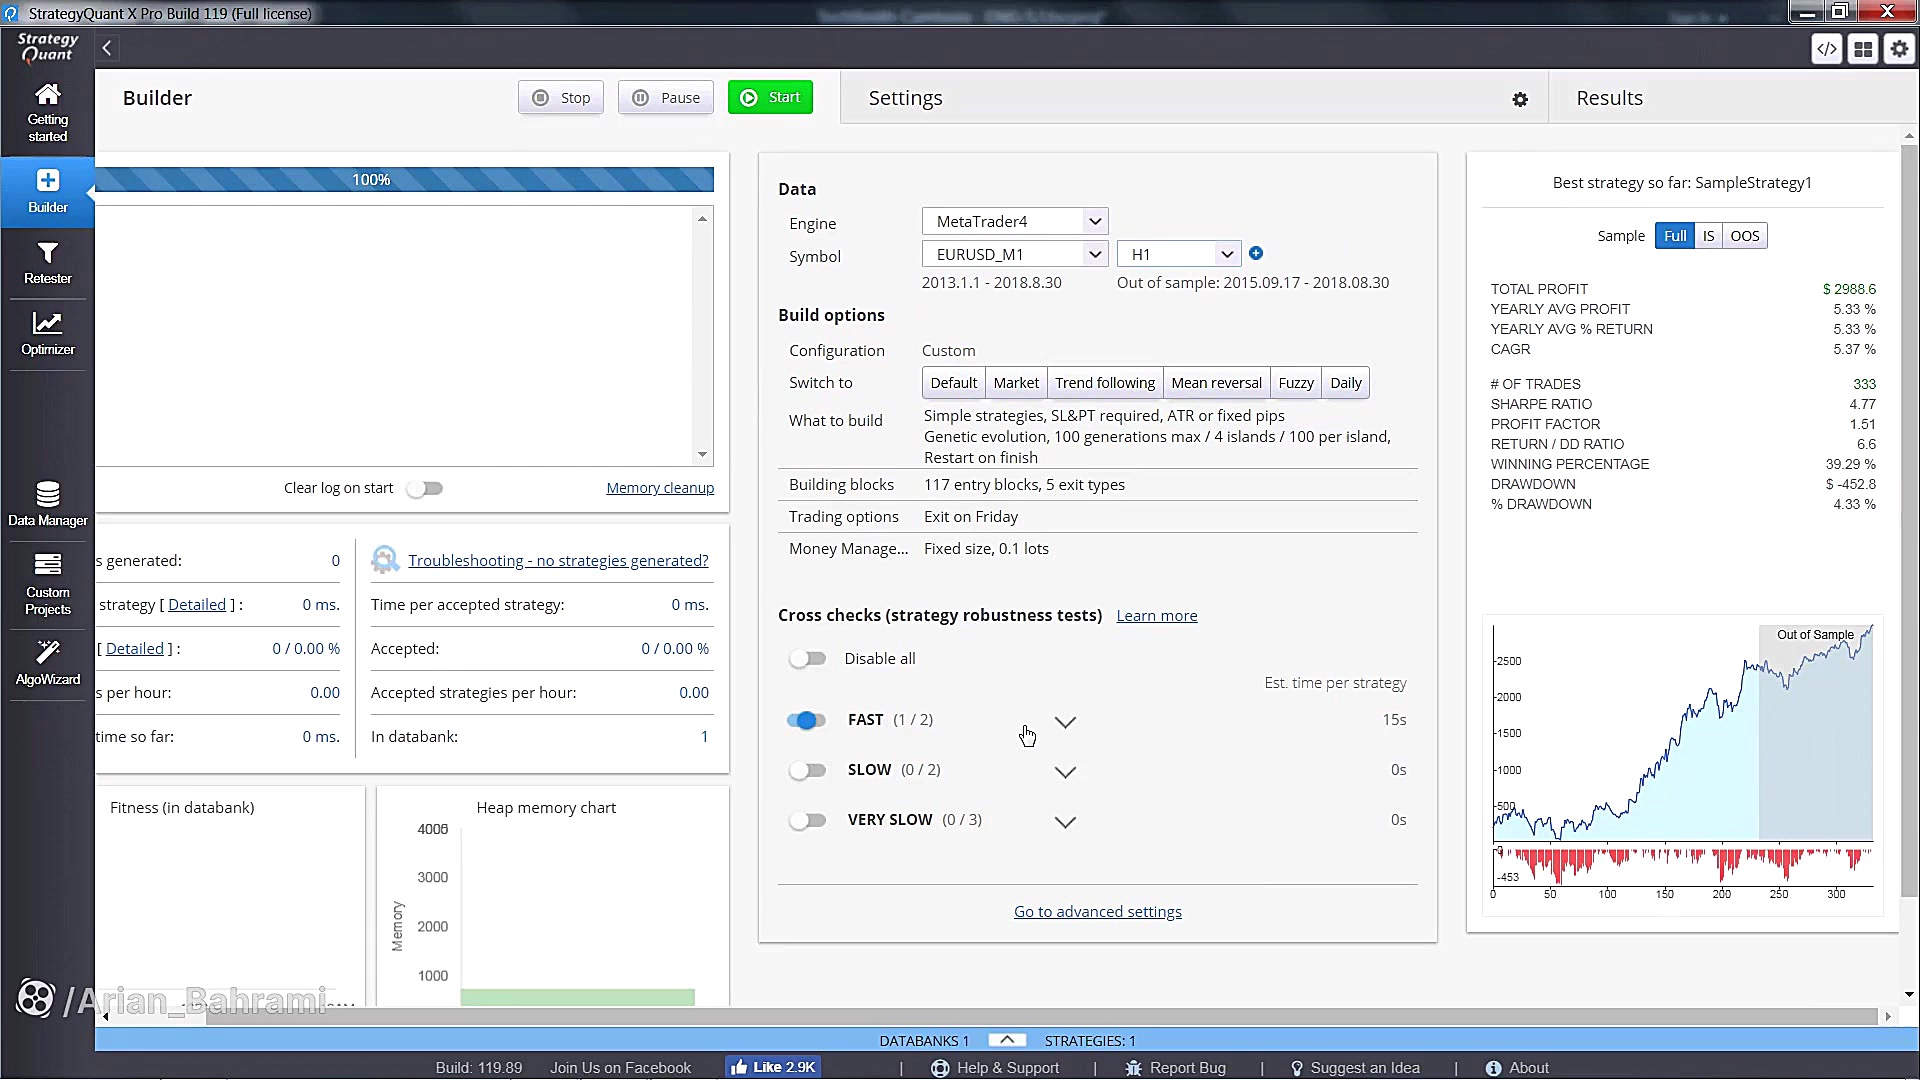
Task: Open the H1 timeframe dropdown
Action: 1179,254
